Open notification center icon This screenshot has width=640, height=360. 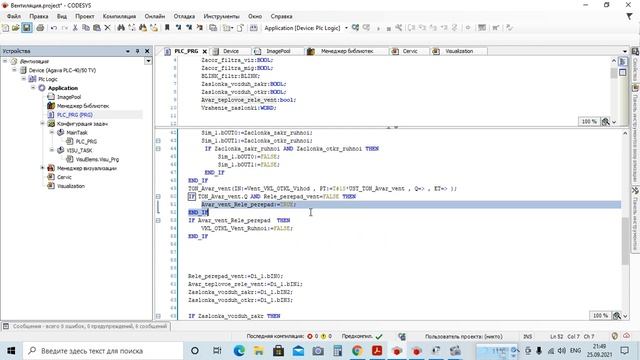(x=624, y=351)
